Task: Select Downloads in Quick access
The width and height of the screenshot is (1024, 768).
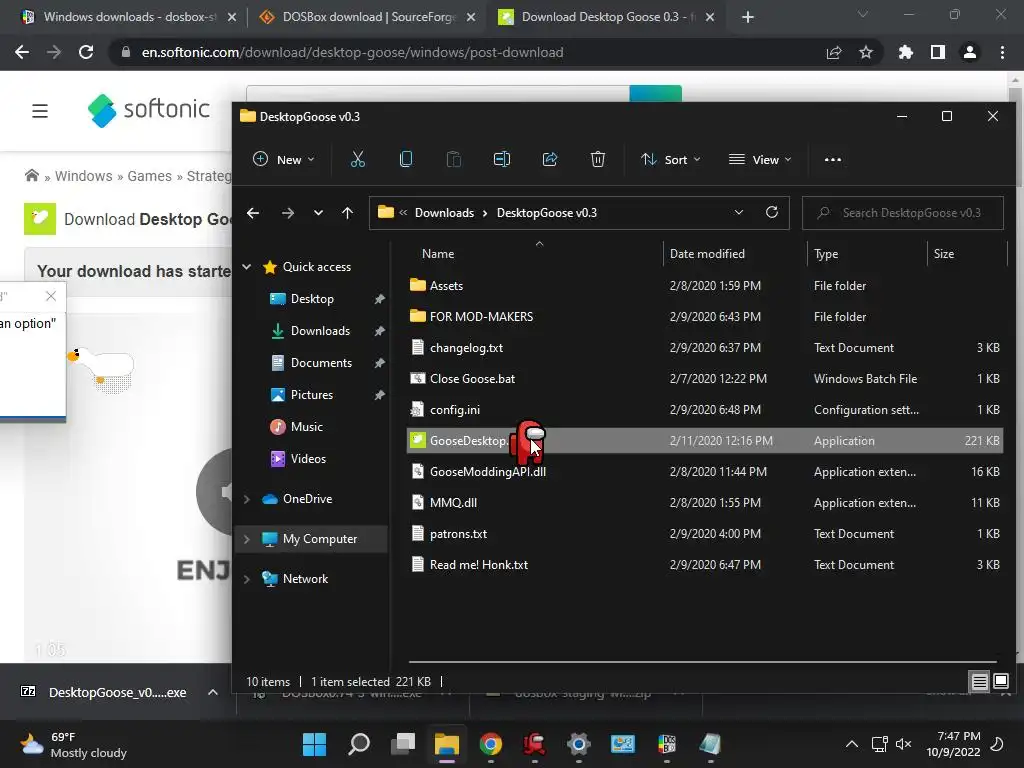Action: [320, 330]
